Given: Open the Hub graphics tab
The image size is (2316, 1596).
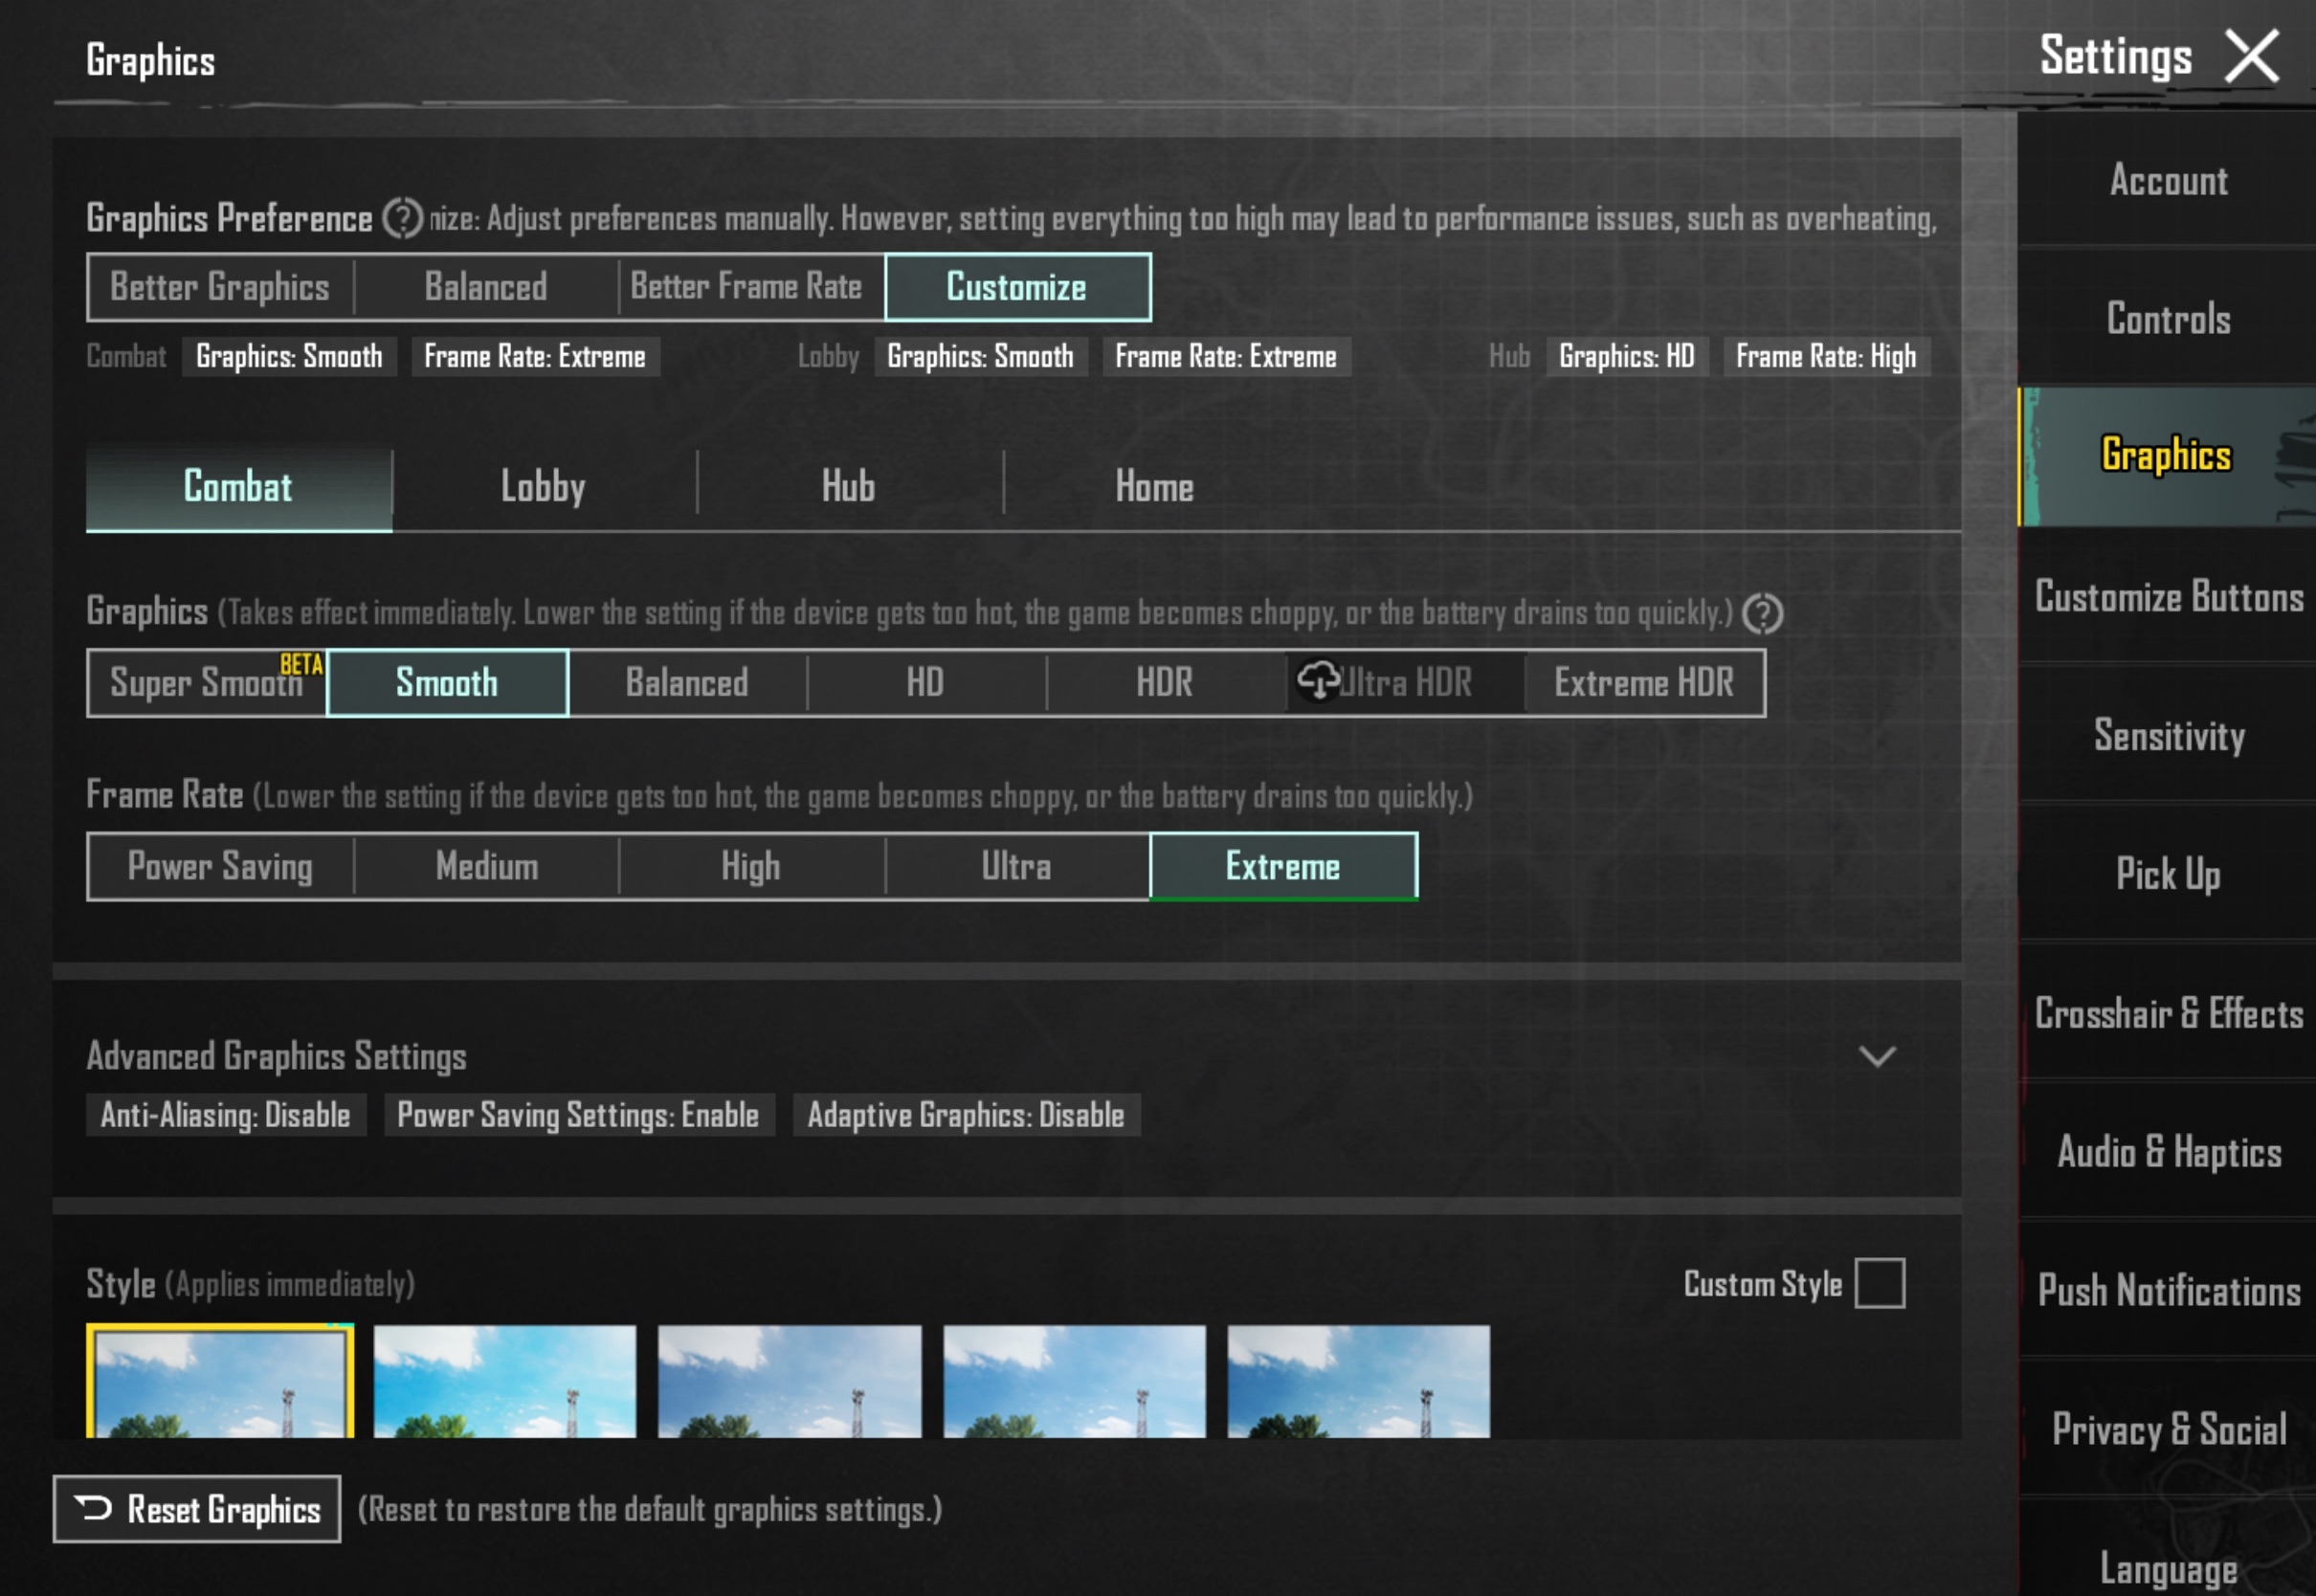Looking at the screenshot, I should 848,488.
